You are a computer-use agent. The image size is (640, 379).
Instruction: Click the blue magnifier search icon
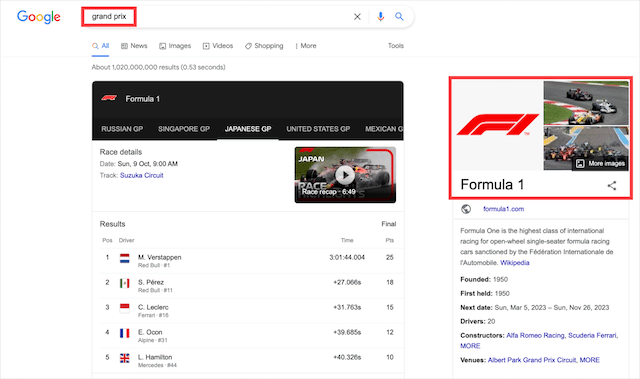[x=399, y=16]
